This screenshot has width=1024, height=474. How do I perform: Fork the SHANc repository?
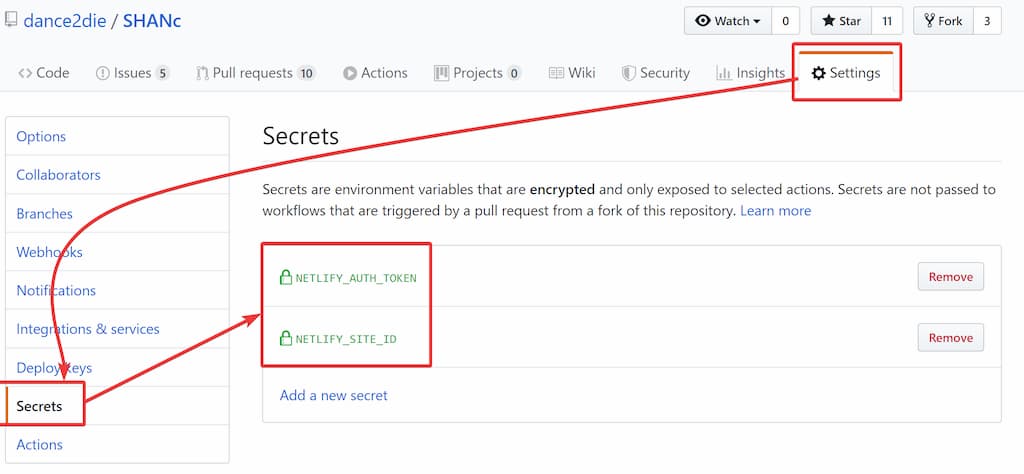[943, 21]
